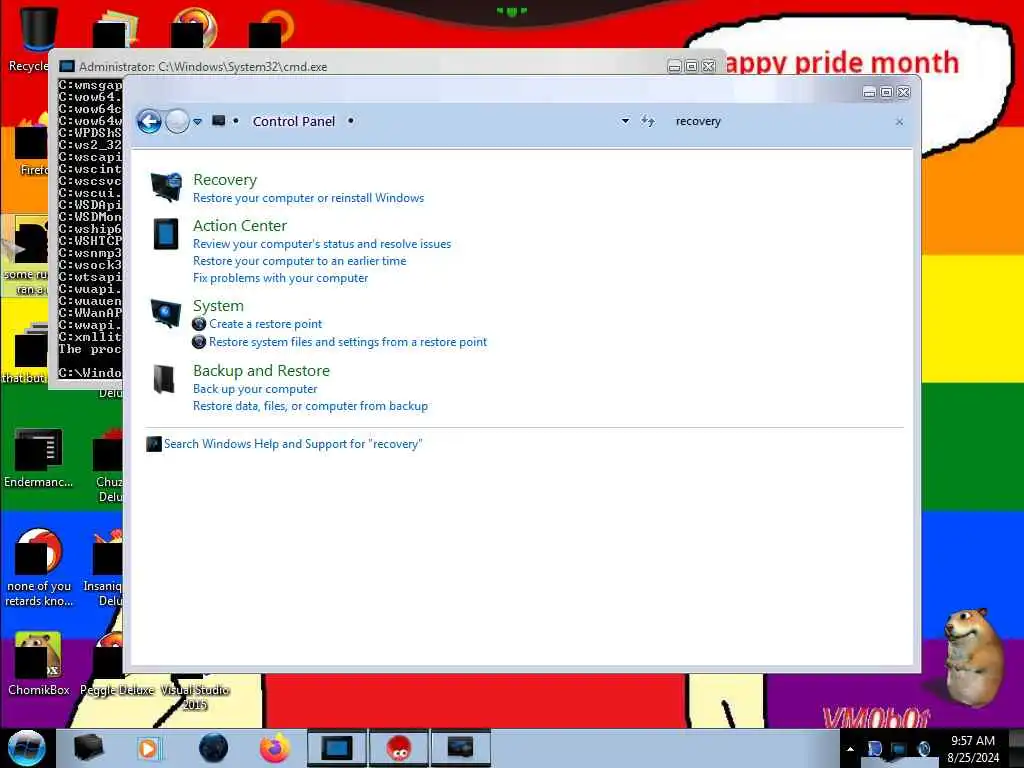Click the Forward arrow in Control Panel
Screen dimensions: 1024x768
point(177,121)
